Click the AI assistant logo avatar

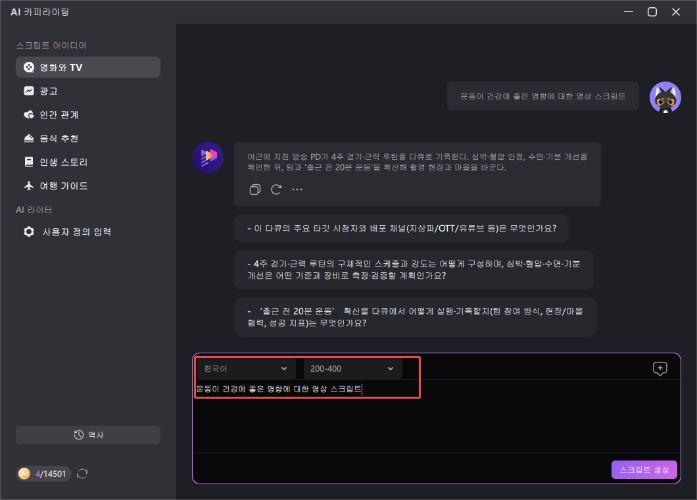(x=208, y=157)
